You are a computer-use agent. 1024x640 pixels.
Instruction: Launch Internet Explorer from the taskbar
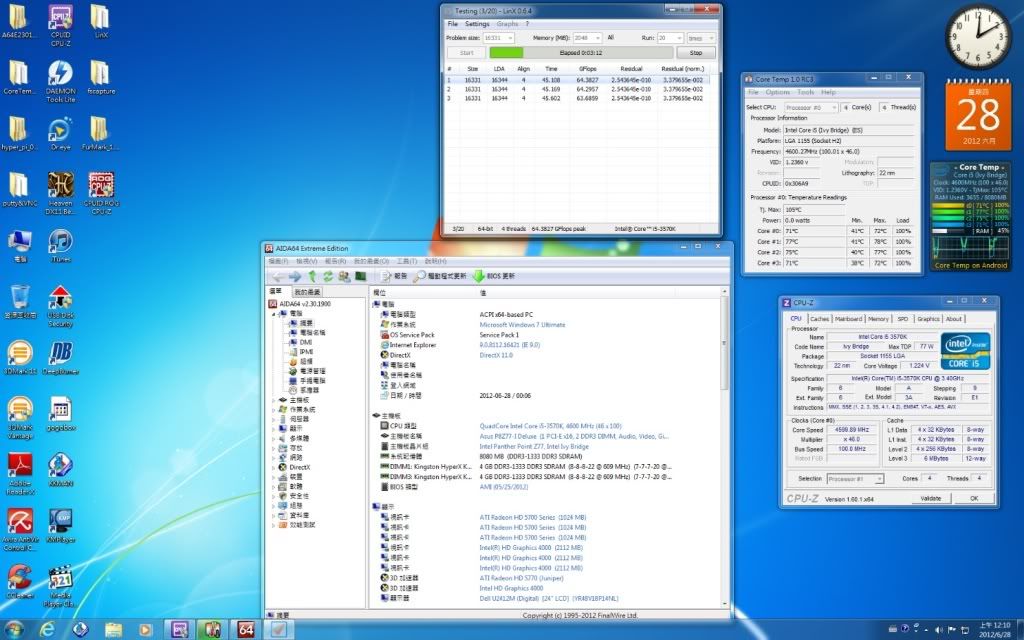(47, 630)
